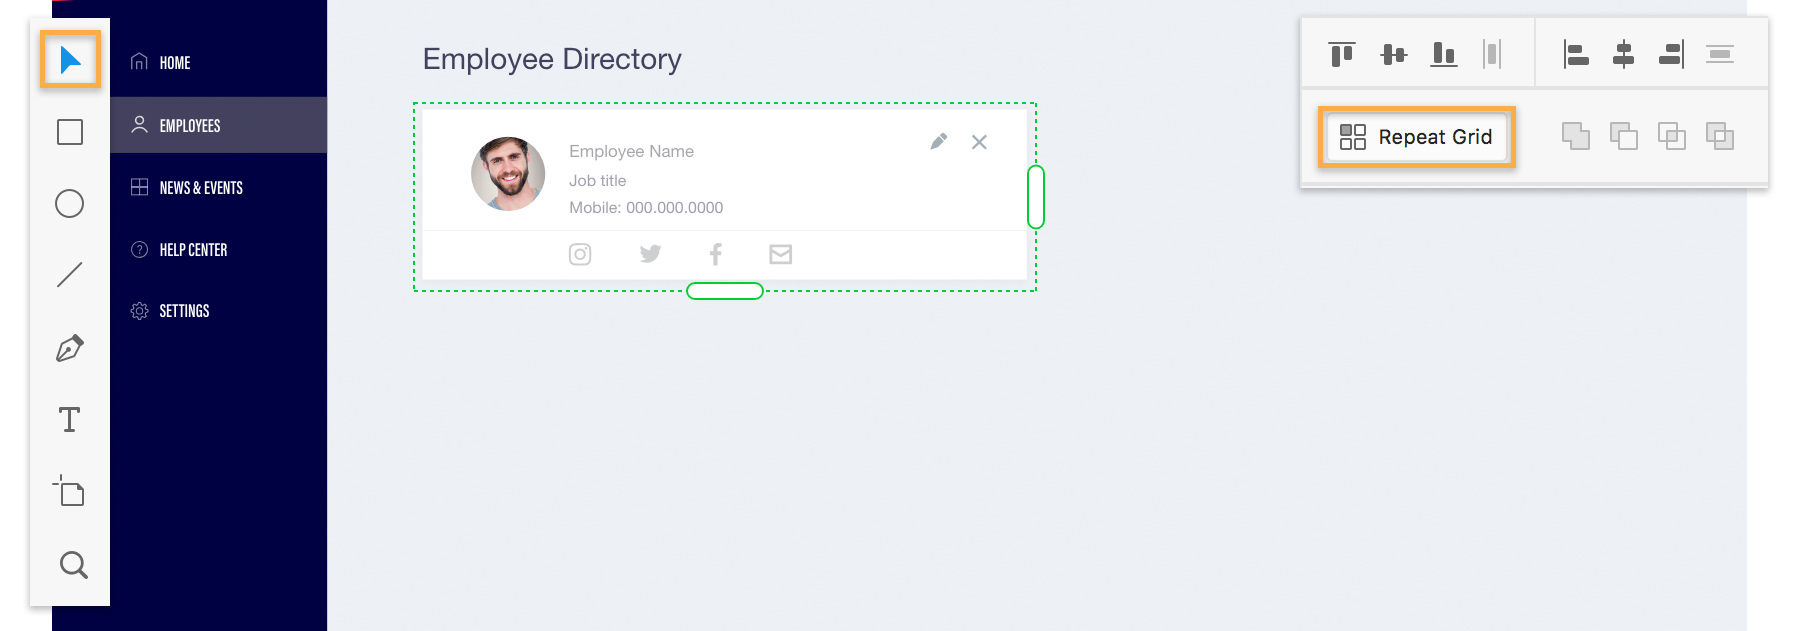Click the right green grid handle

click(1036, 197)
